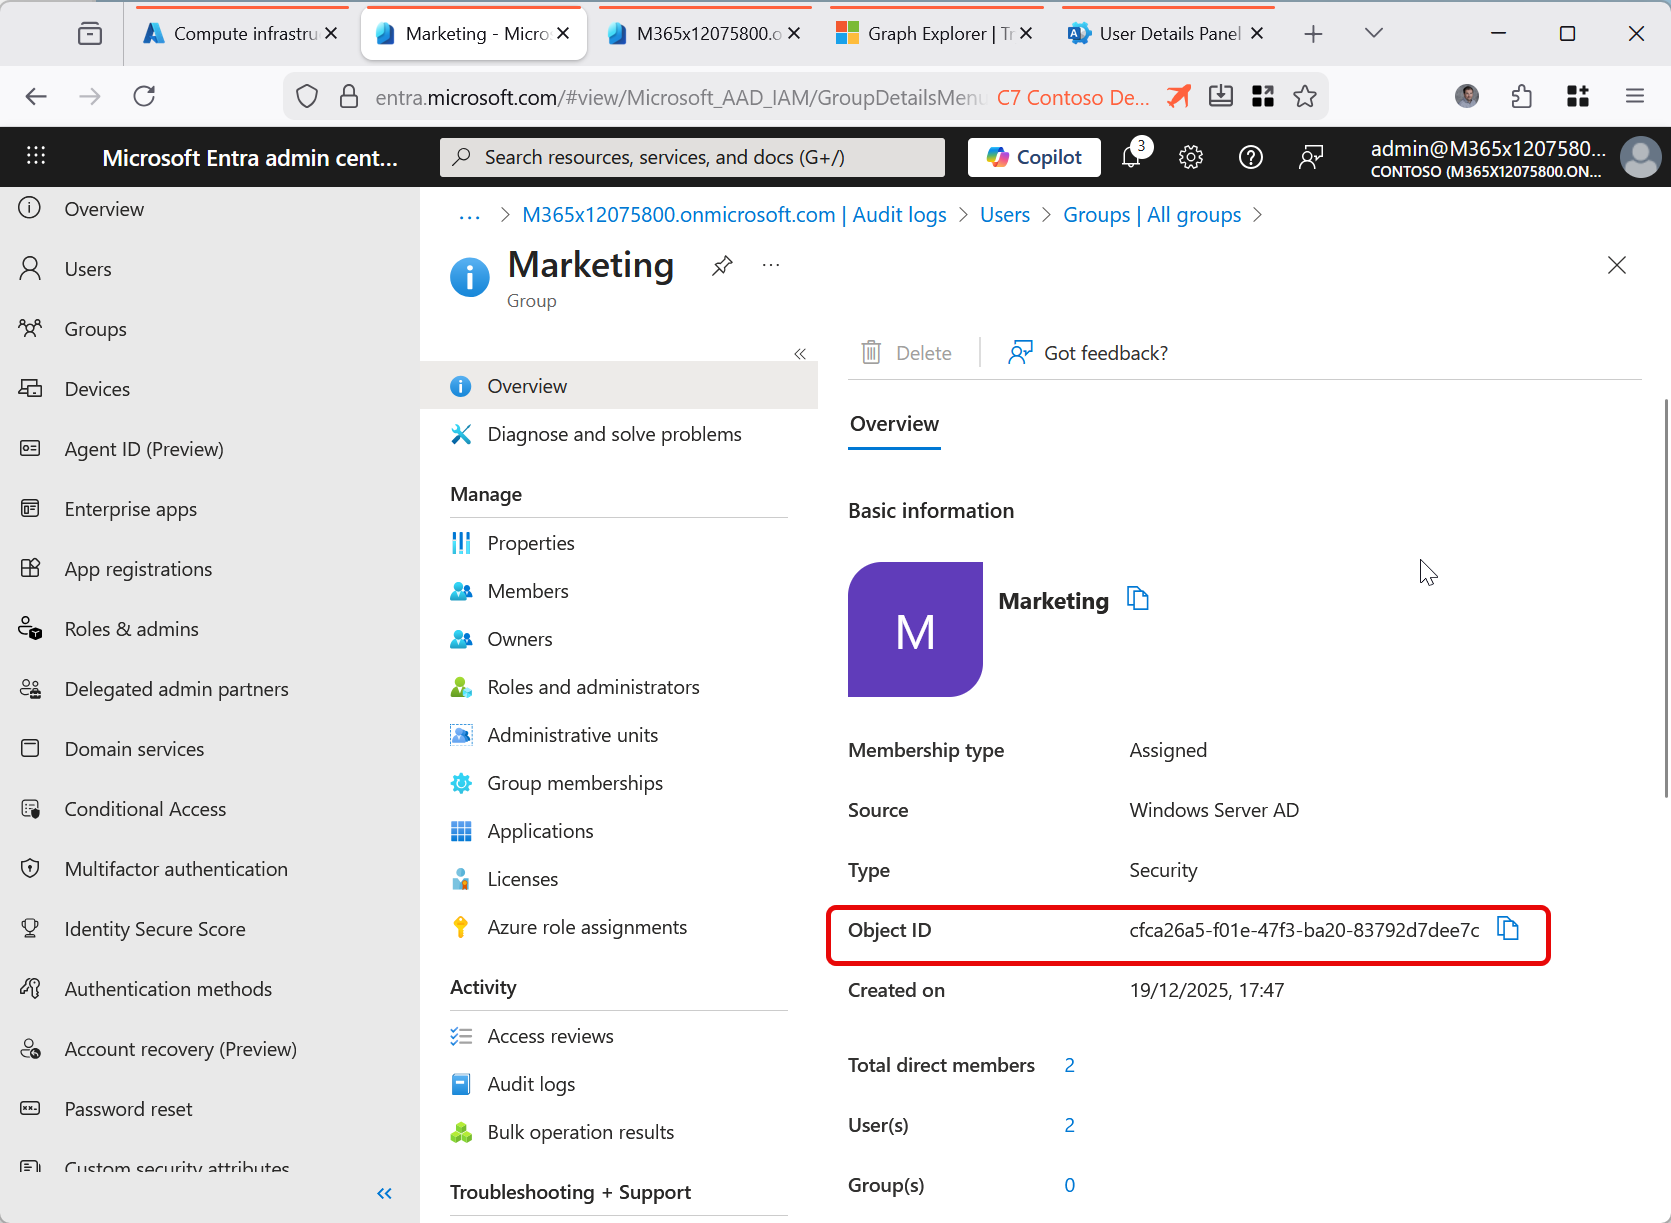Open the portal app launcher grid

tap(36, 157)
